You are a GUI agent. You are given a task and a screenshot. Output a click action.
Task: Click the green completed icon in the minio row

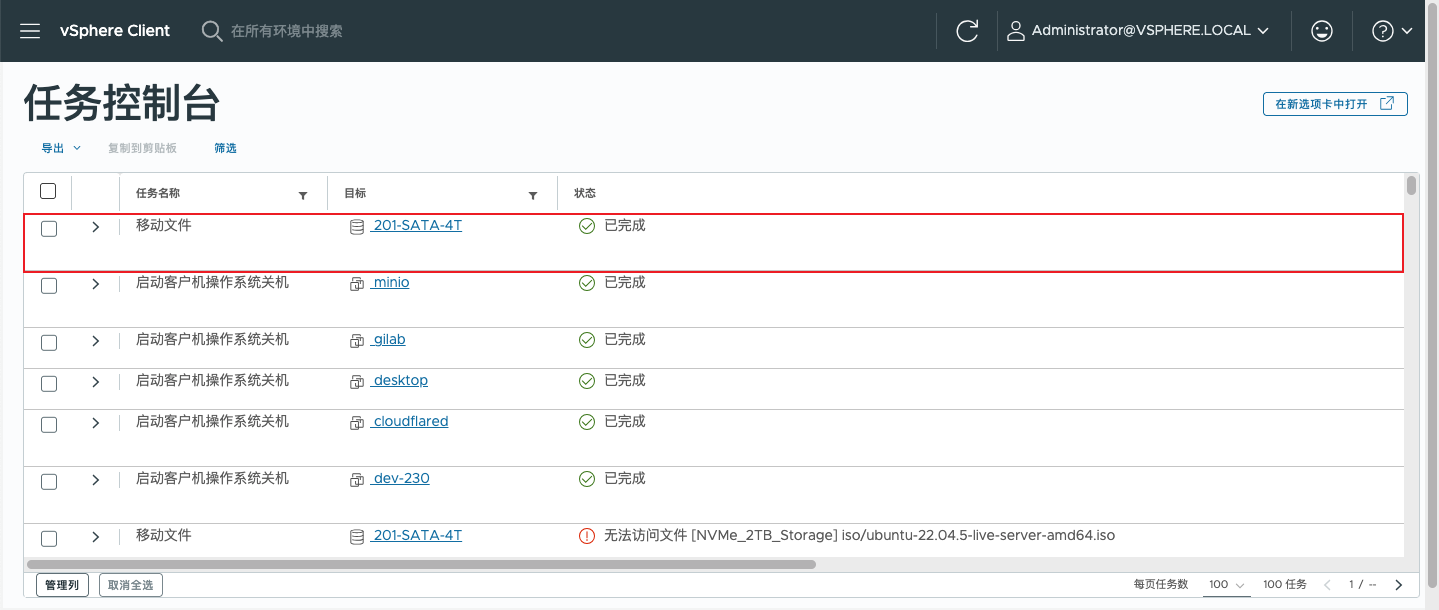587,283
